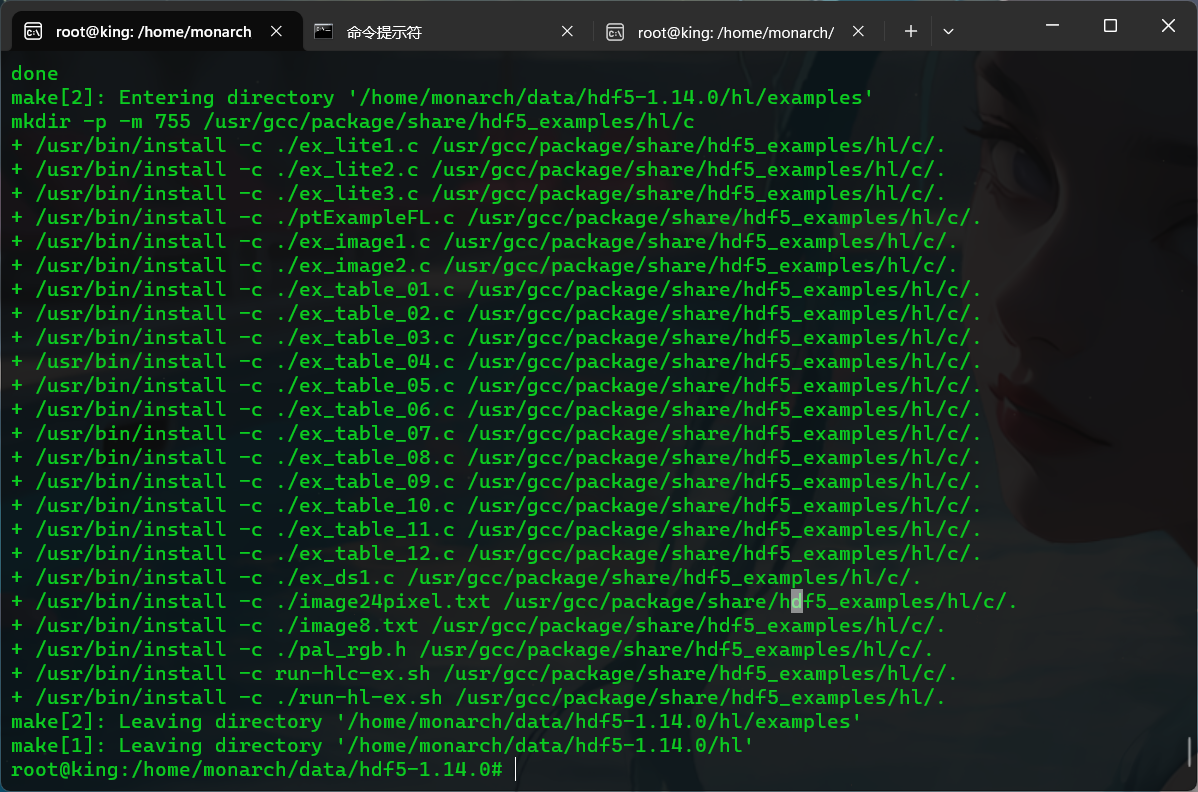The image size is (1198, 792).
Task: Click the line installing ex_table_07.c
Action: click(x=496, y=433)
